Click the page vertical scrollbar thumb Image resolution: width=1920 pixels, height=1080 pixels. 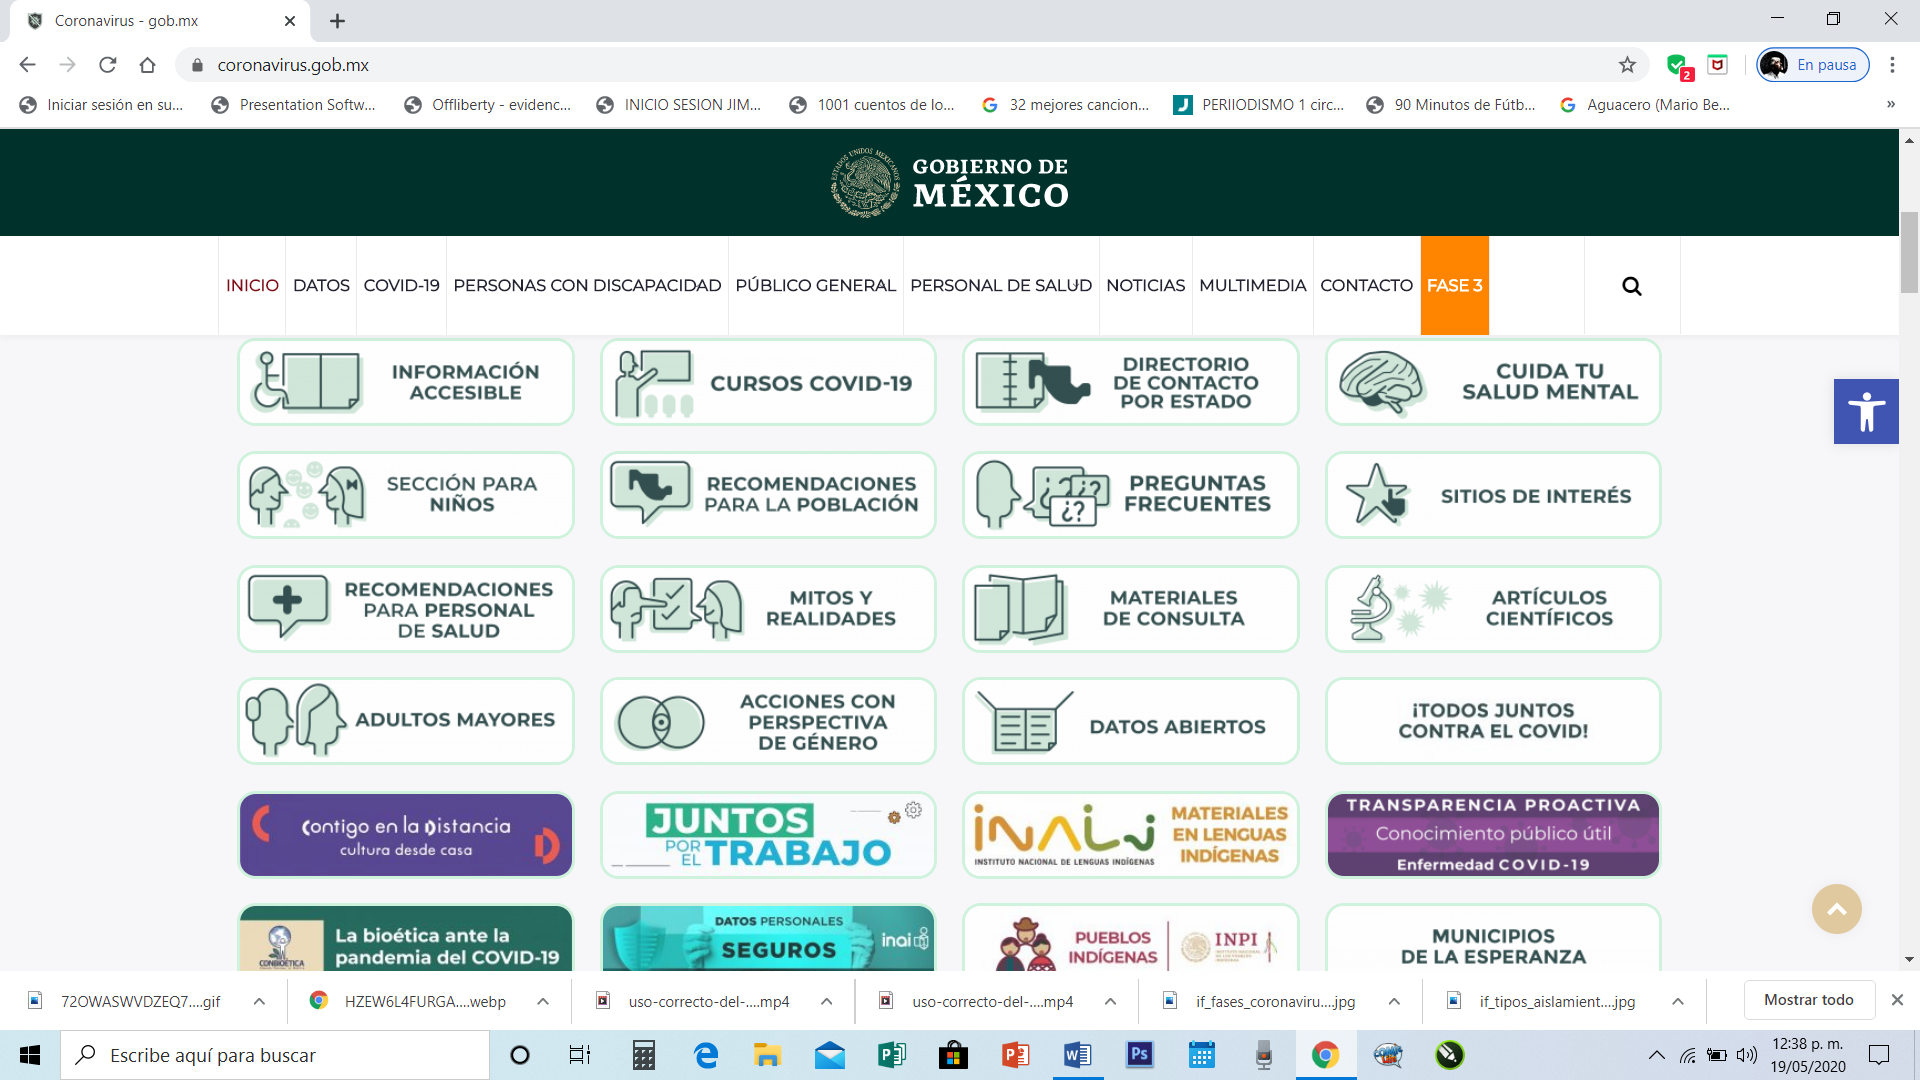(x=1909, y=252)
